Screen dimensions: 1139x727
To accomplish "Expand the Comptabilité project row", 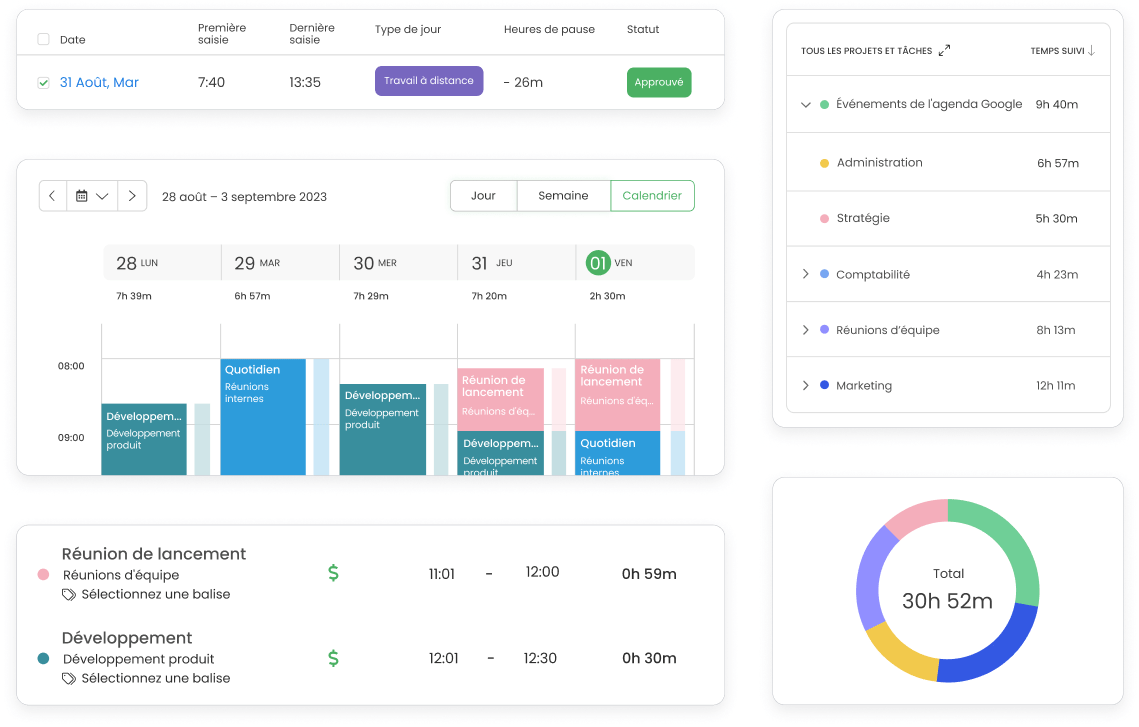I will [806, 274].
